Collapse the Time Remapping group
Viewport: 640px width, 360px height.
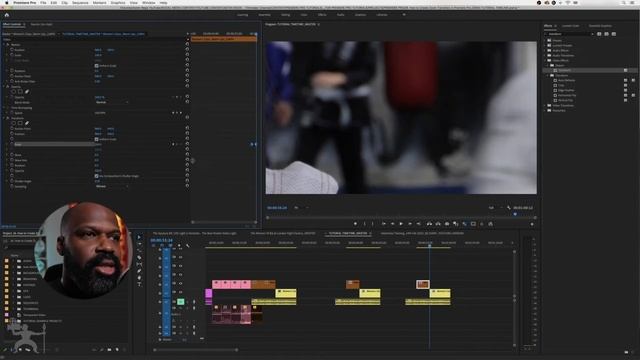coord(4,108)
